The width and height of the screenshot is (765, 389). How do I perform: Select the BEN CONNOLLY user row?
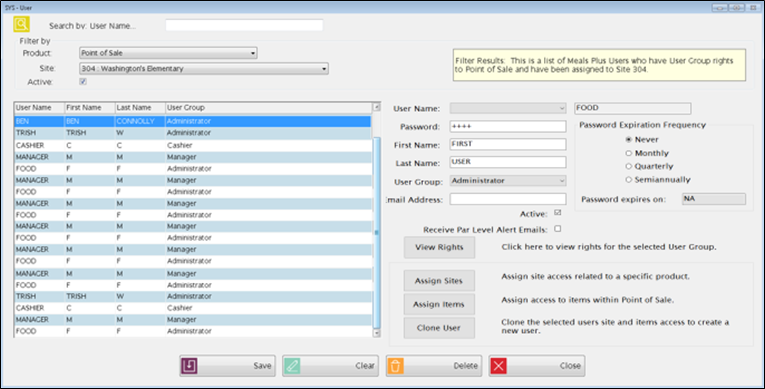(193, 121)
